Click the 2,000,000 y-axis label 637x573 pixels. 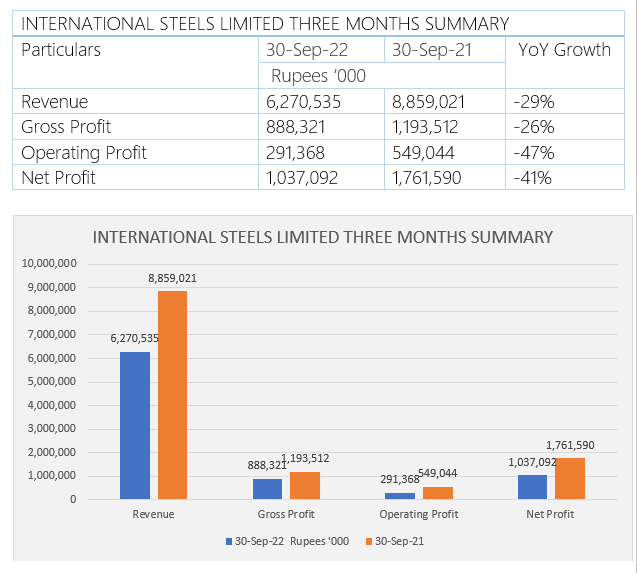point(52,452)
